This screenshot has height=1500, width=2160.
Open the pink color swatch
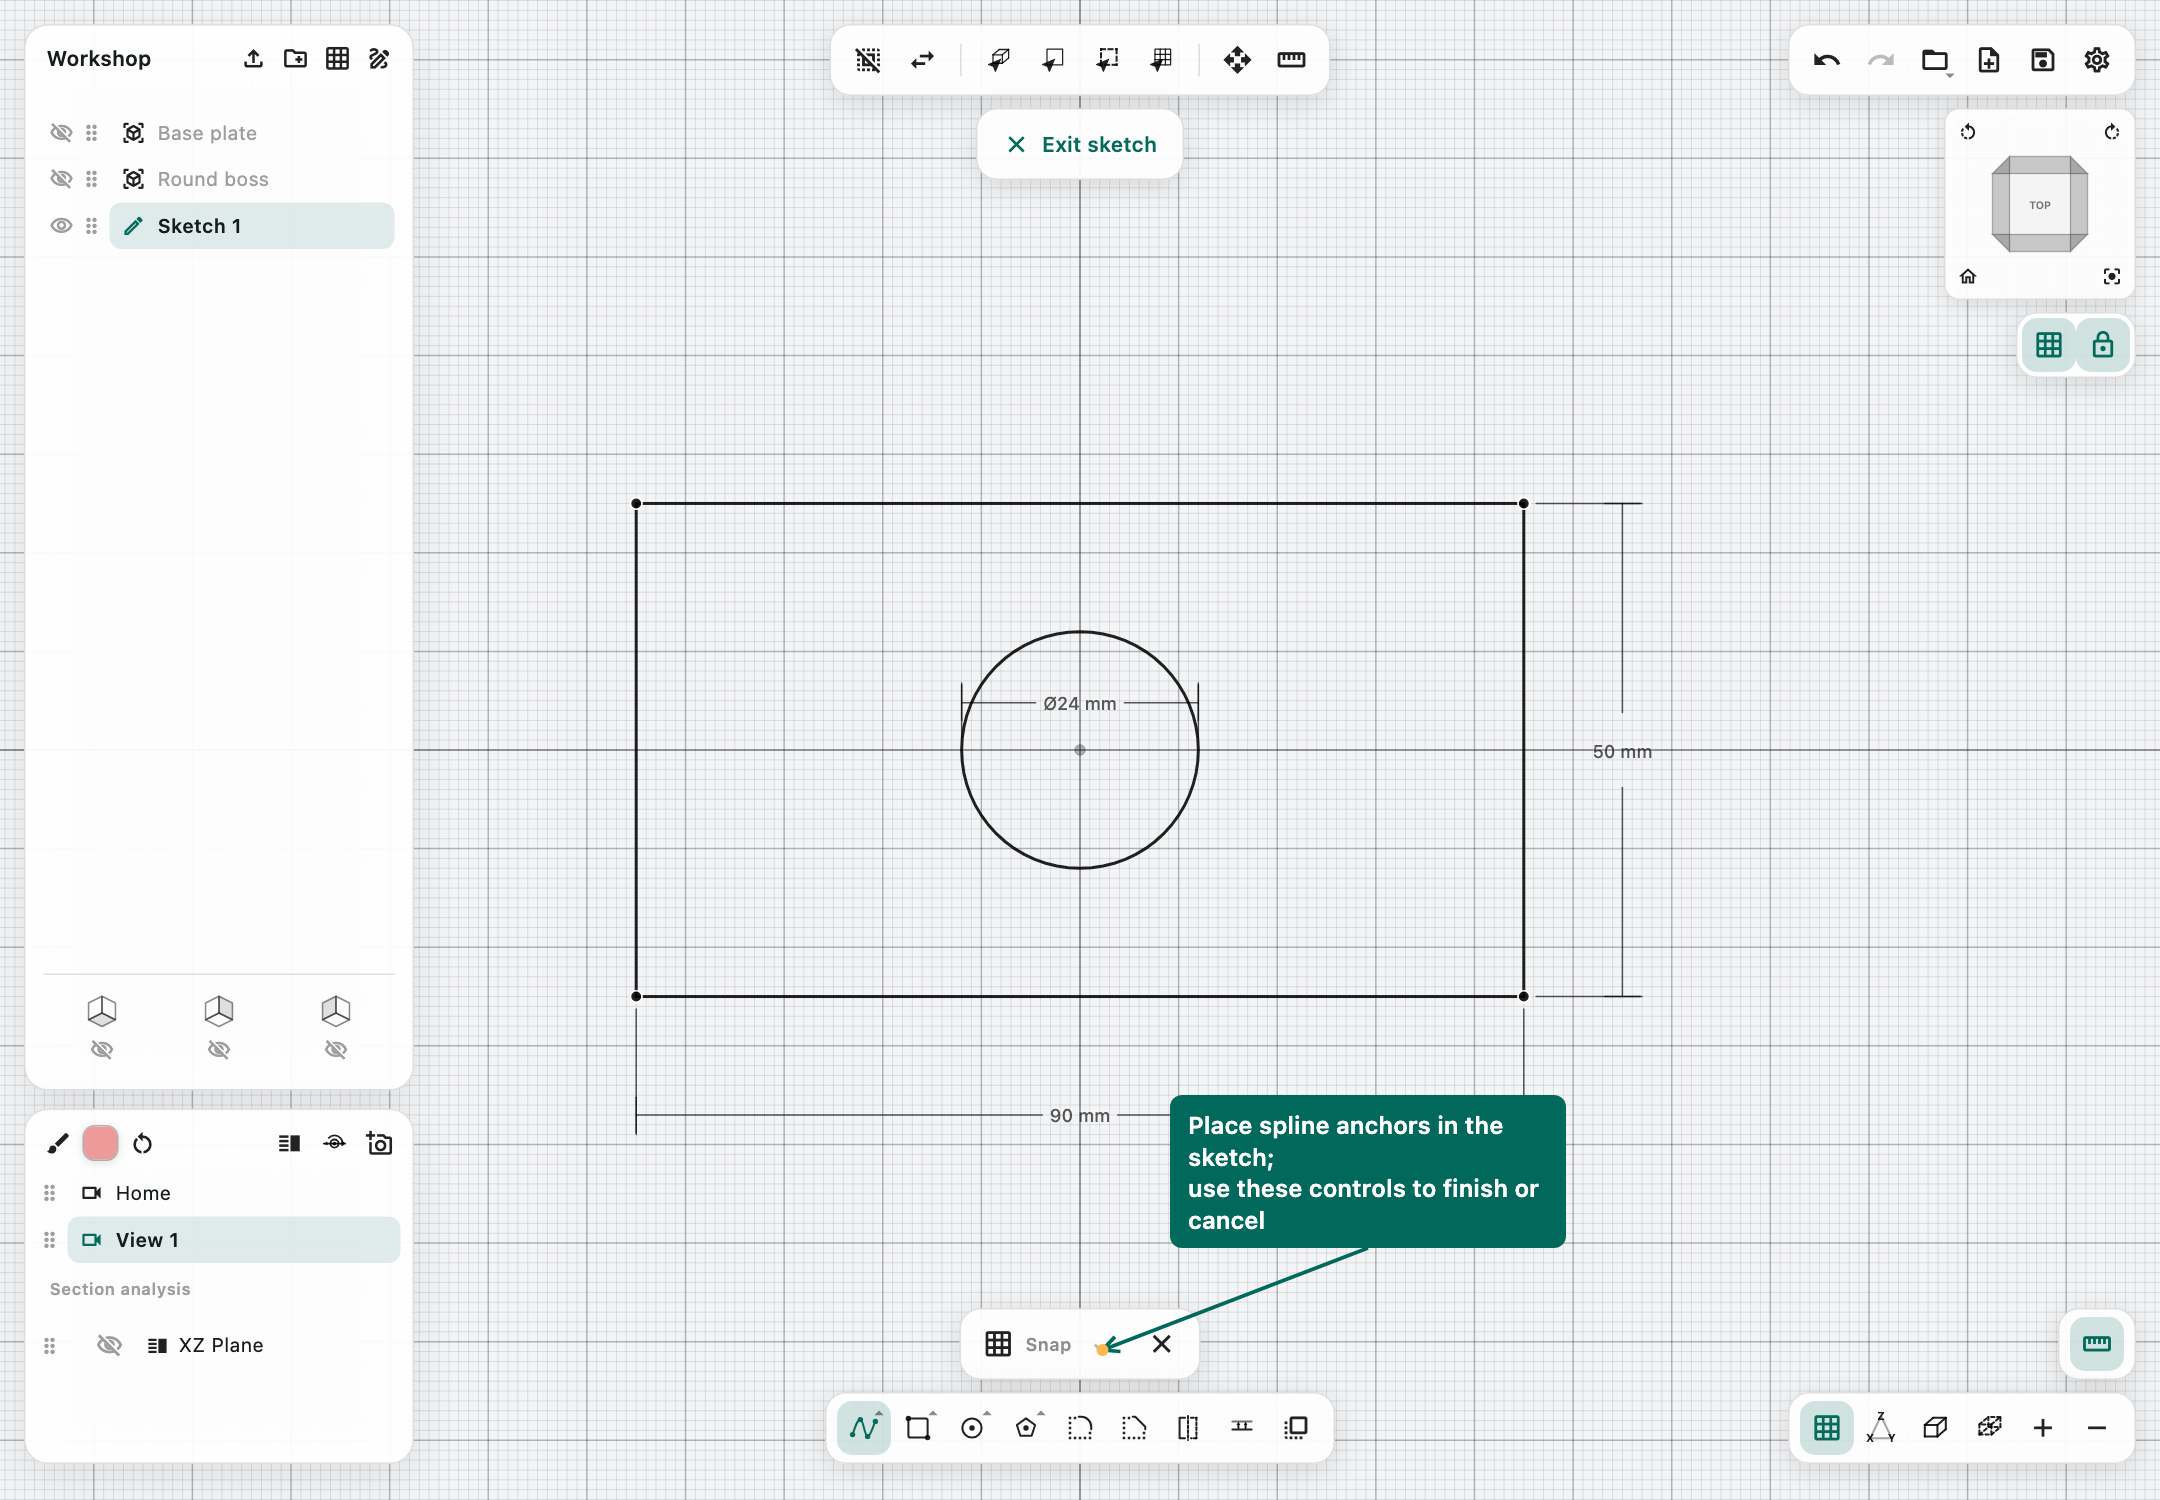pyautogui.click(x=100, y=1143)
